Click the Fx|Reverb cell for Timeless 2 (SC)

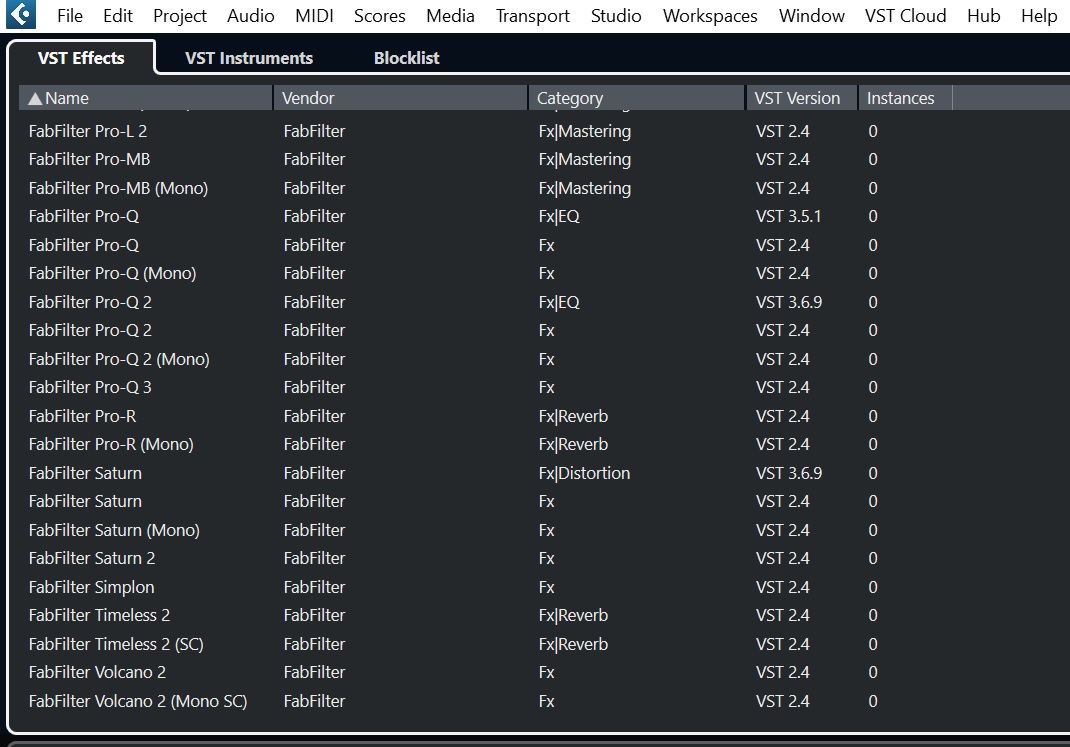coord(573,644)
